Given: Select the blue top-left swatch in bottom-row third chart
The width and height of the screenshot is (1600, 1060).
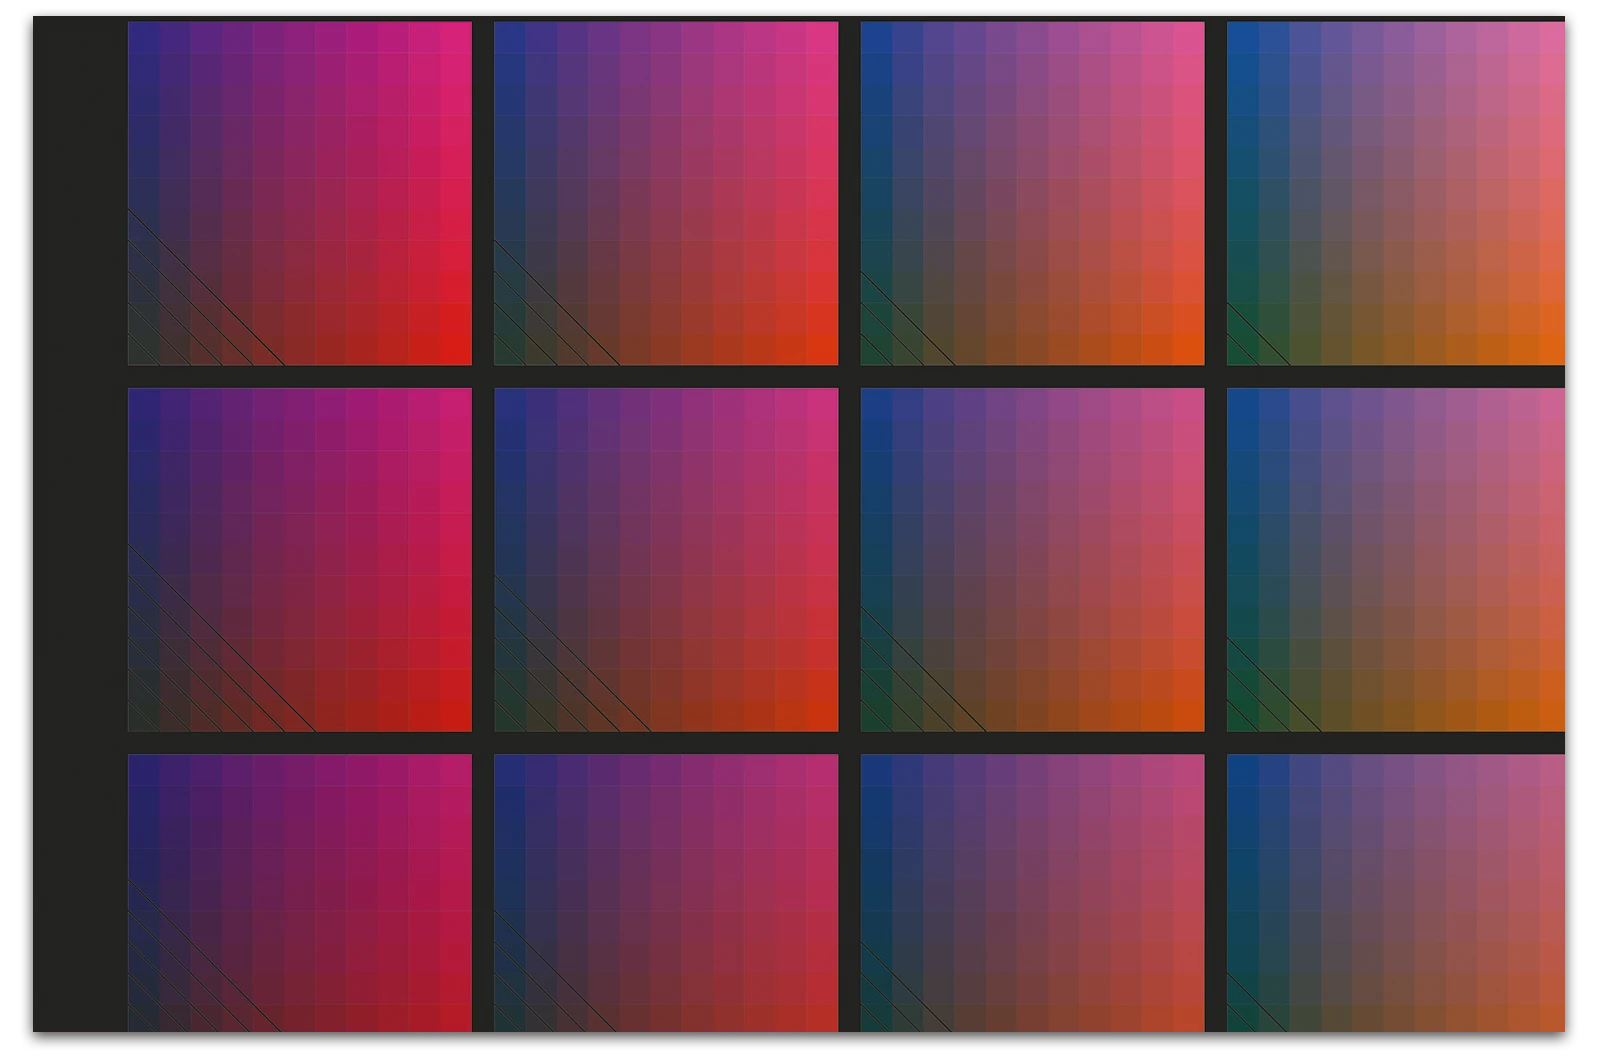Looking at the screenshot, I should 877,770.
